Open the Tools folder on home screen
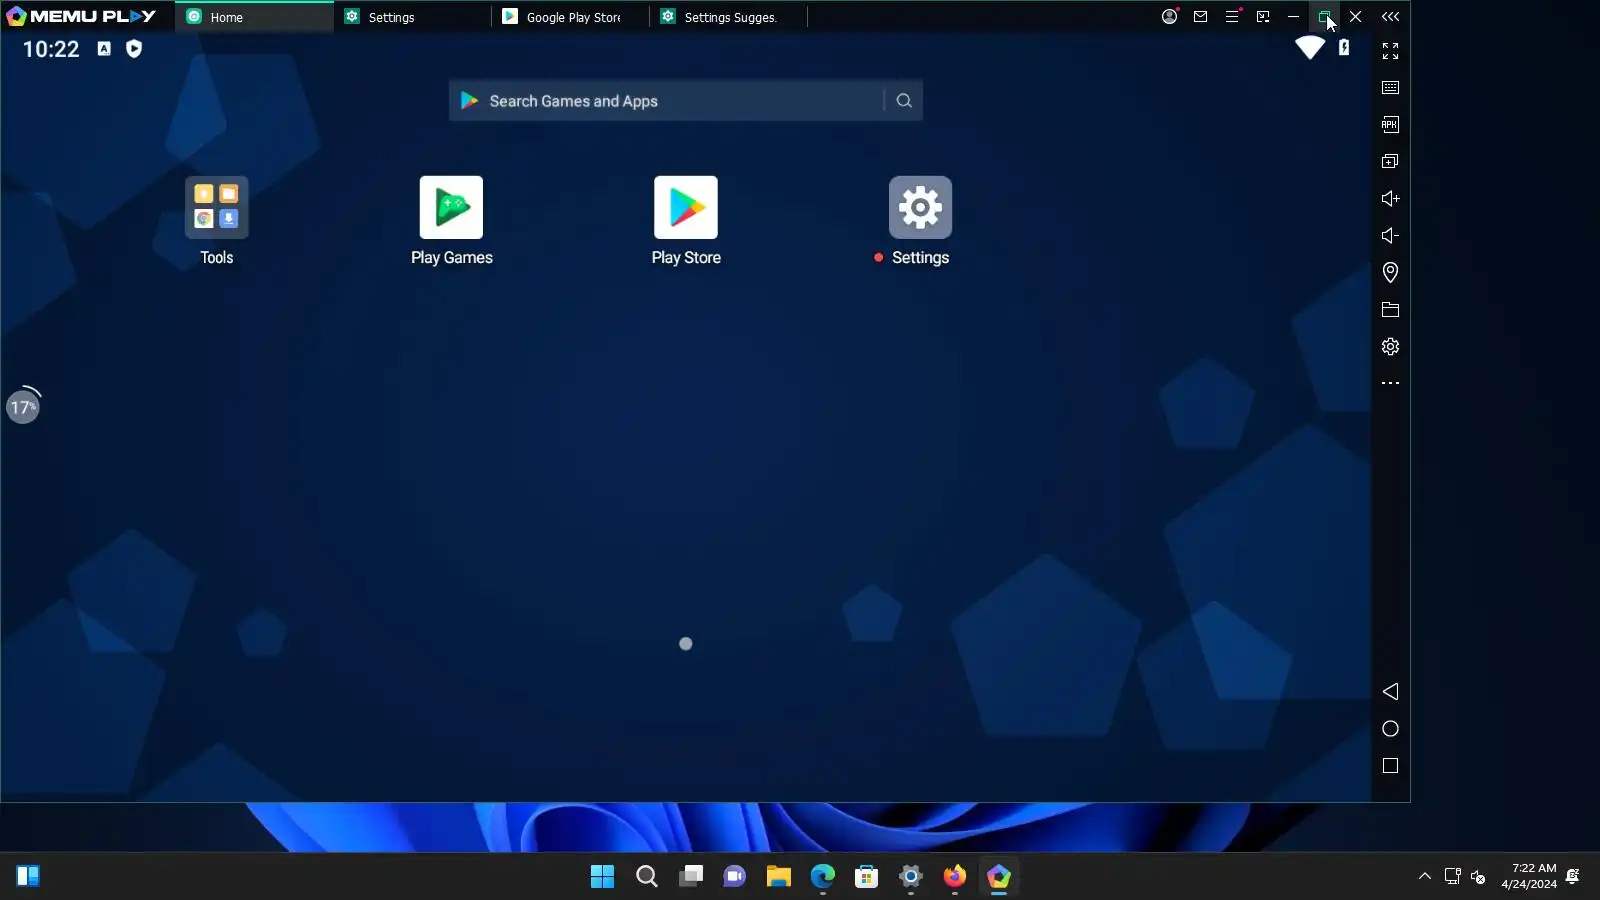Image resolution: width=1600 pixels, height=900 pixels. point(216,208)
